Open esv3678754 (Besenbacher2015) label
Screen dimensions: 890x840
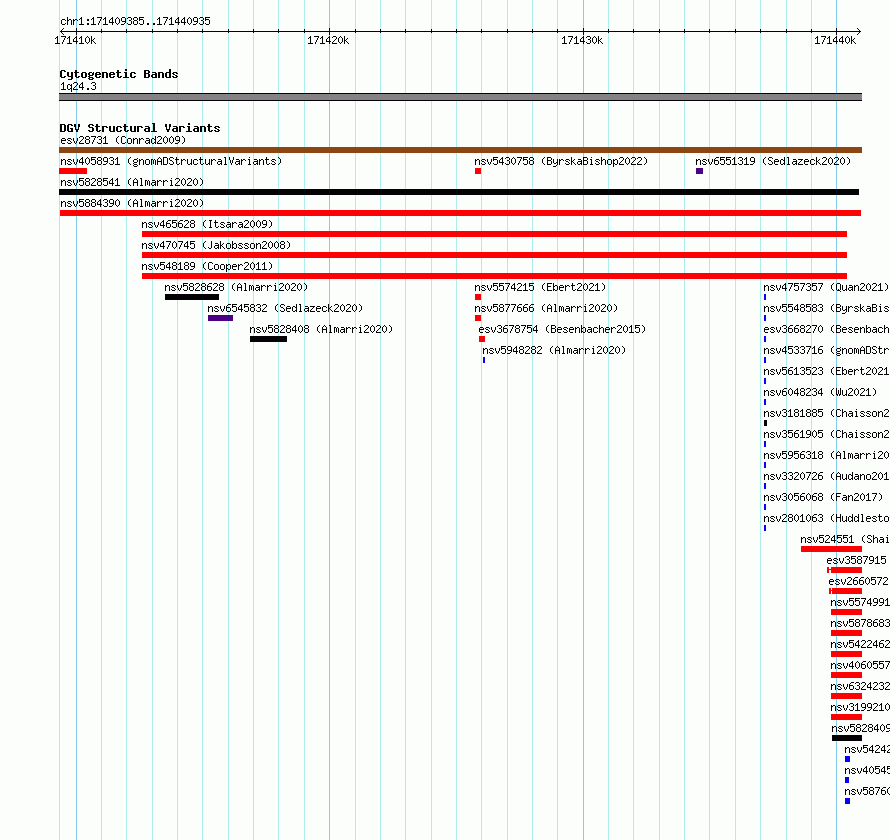pos(562,329)
